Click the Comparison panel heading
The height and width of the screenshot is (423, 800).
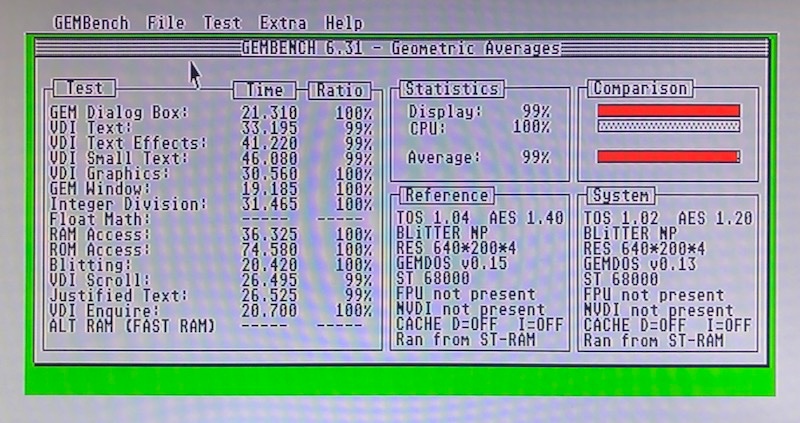coord(640,89)
